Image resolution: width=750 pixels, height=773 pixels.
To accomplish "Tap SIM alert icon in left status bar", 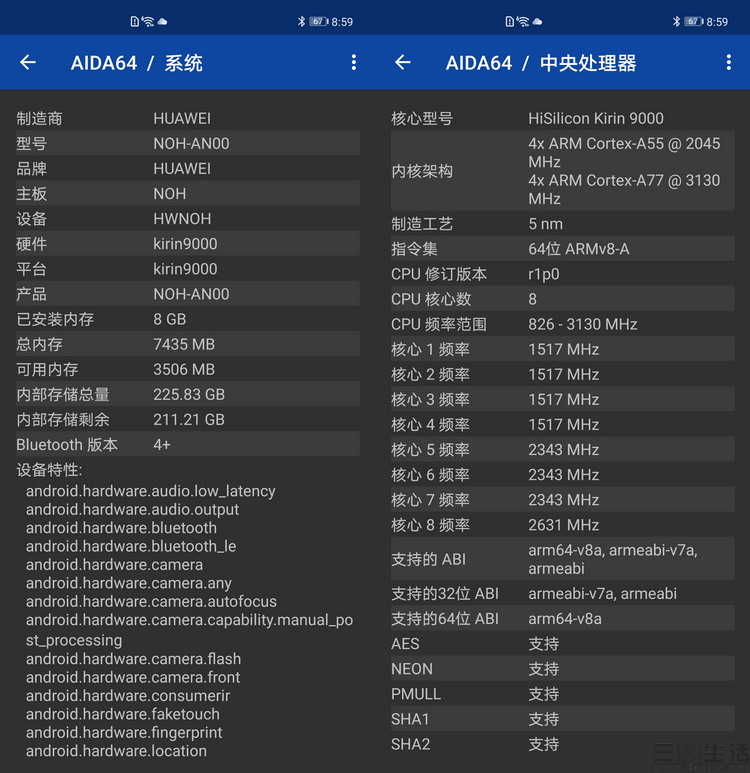I will point(134,21).
